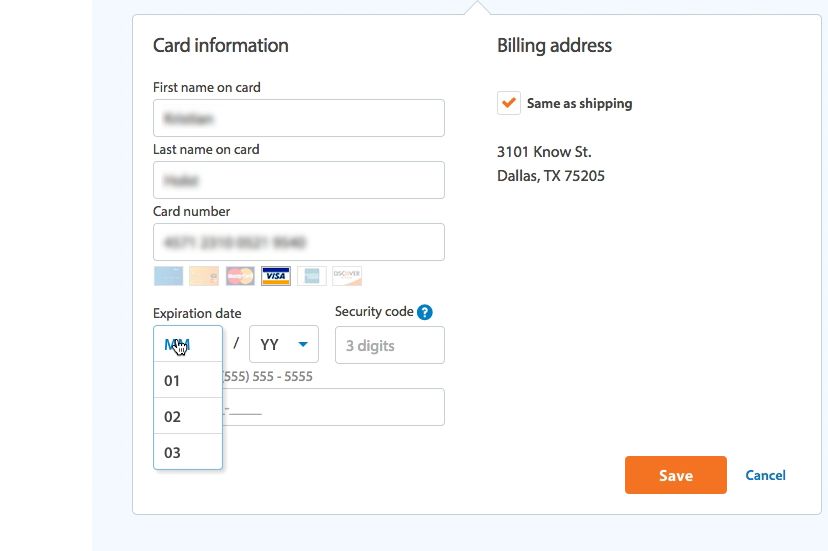The width and height of the screenshot is (828, 551).
Task: Collapse the MM expiration month dropdown
Action: (188, 344)
